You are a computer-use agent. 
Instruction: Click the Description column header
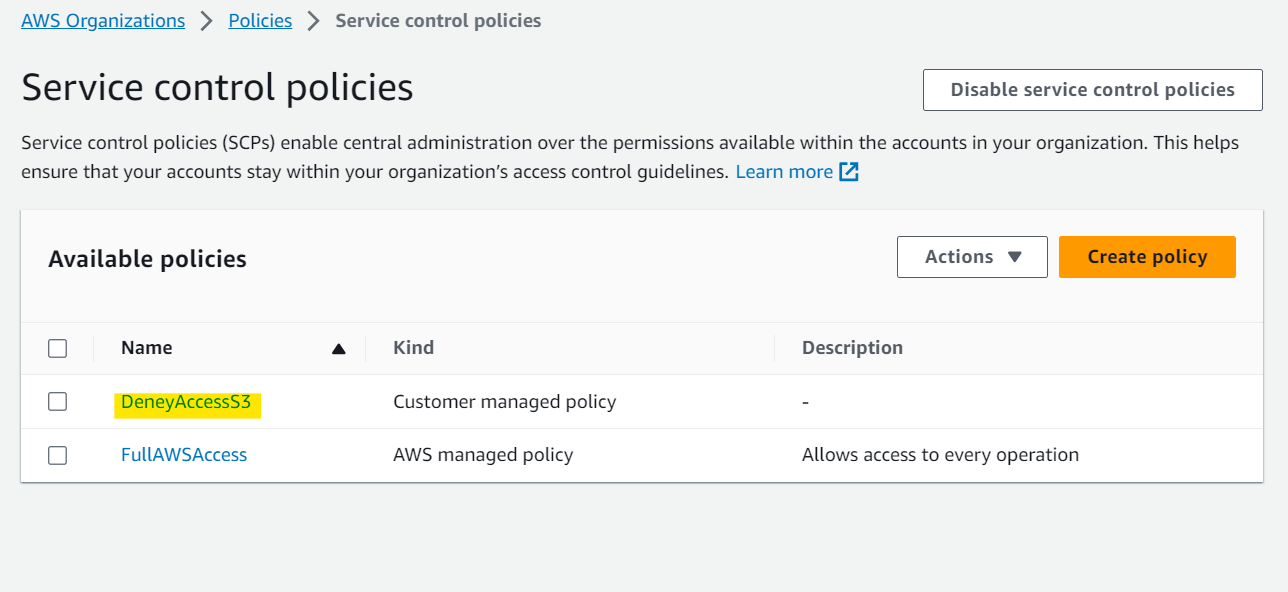852,348
